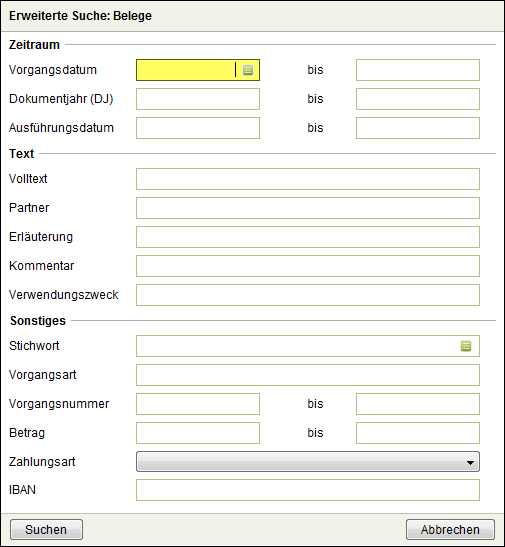The width and height of the screenshot is (505, 547).
Task: Select the Verwendungszweck text field
Action: click(308, 295)
